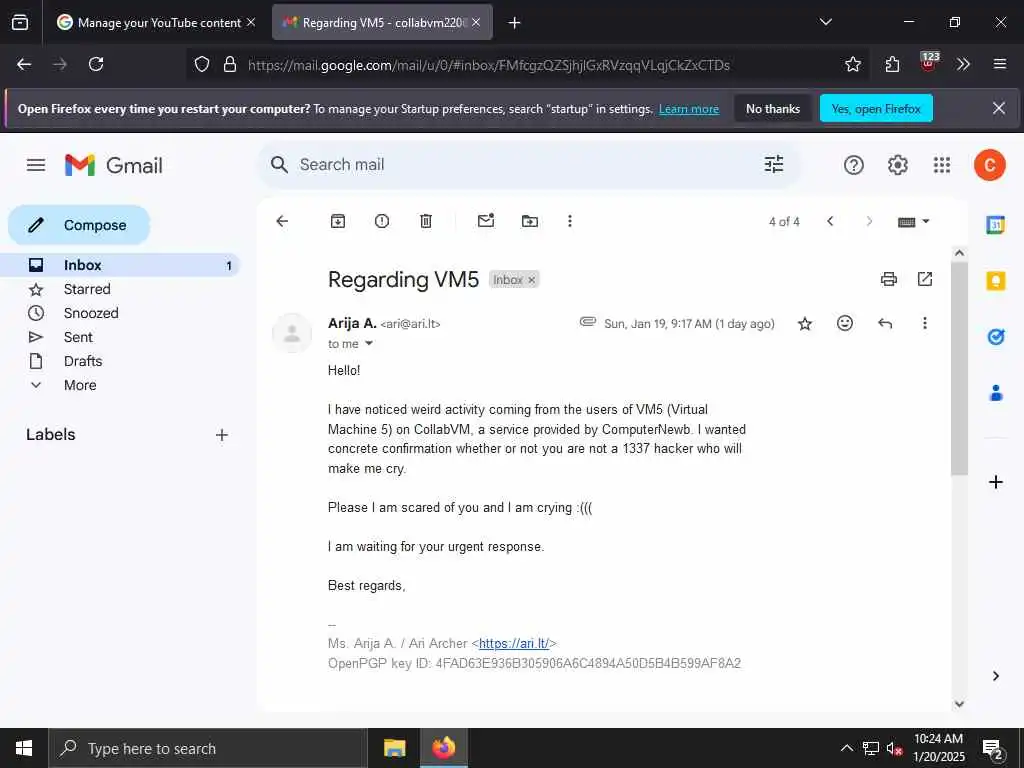Image resolution: width=1024 pixels, height=768 pixels.
Task: Click Yes, open Firefox button
Action: click(x=876, y=109)
